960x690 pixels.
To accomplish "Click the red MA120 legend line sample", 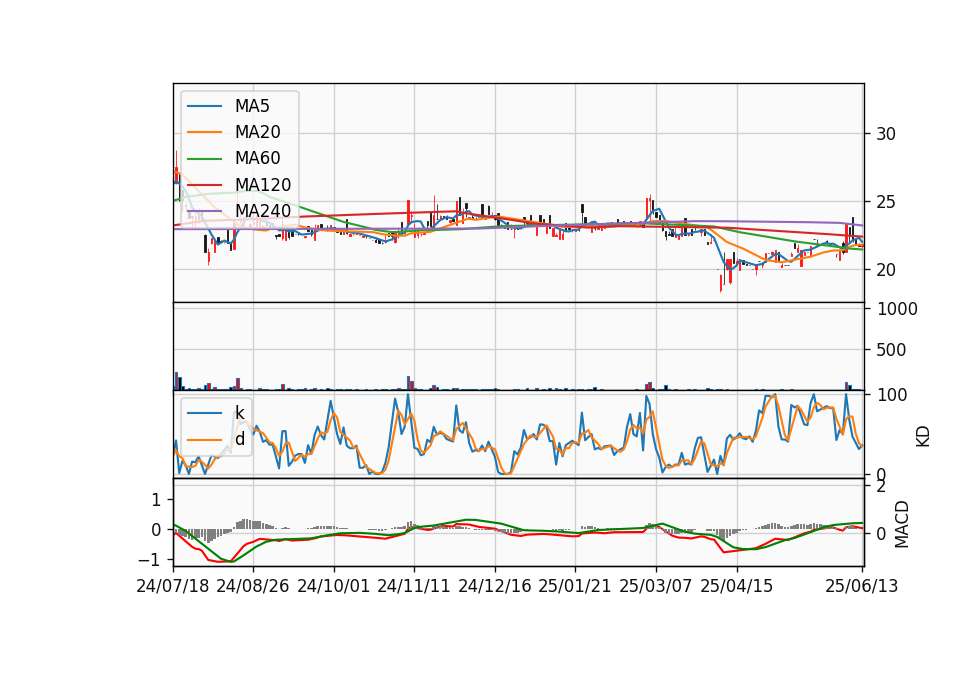I will coord(204,185).
